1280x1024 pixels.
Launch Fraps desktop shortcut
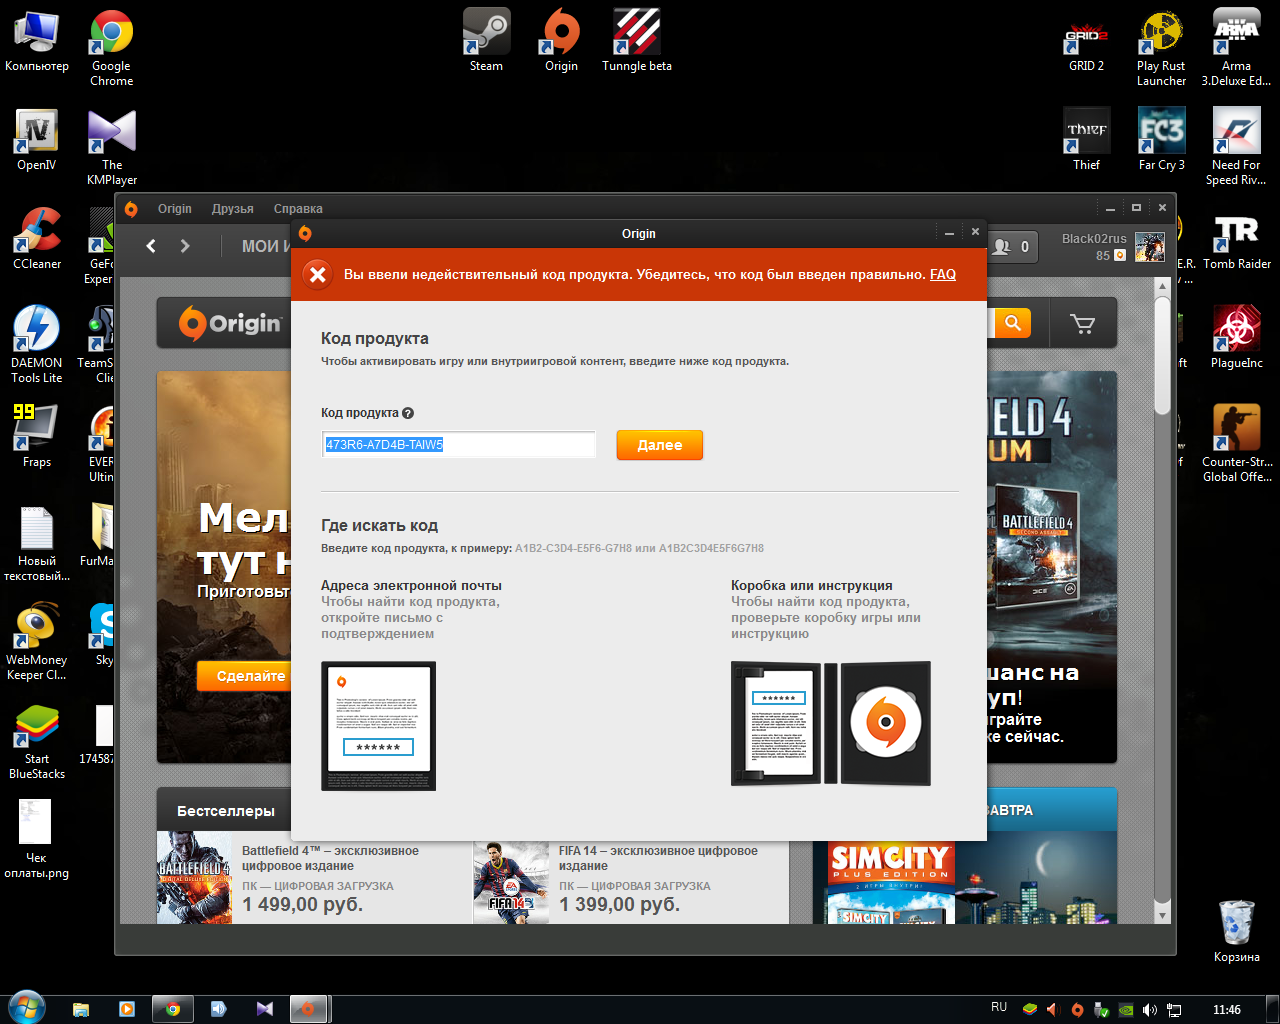37,436
